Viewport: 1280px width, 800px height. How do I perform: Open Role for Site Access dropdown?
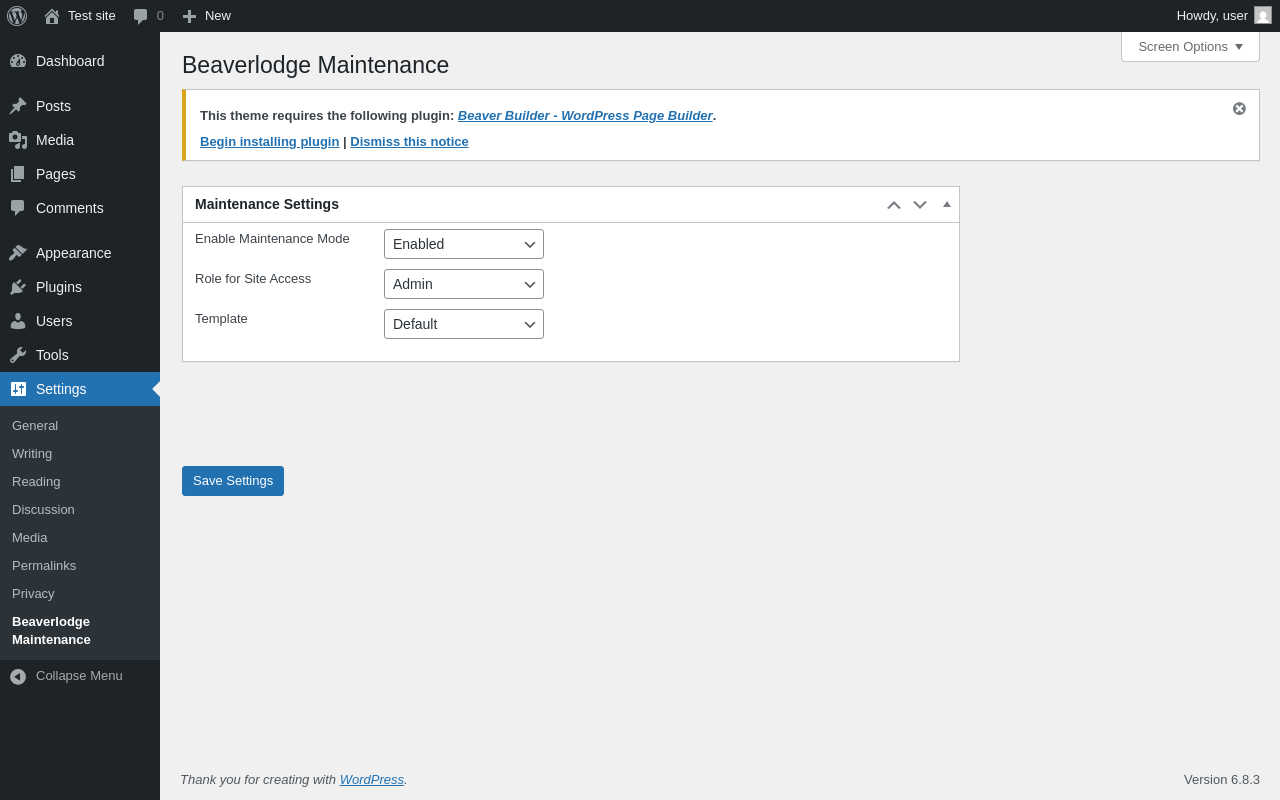(464, 284)
